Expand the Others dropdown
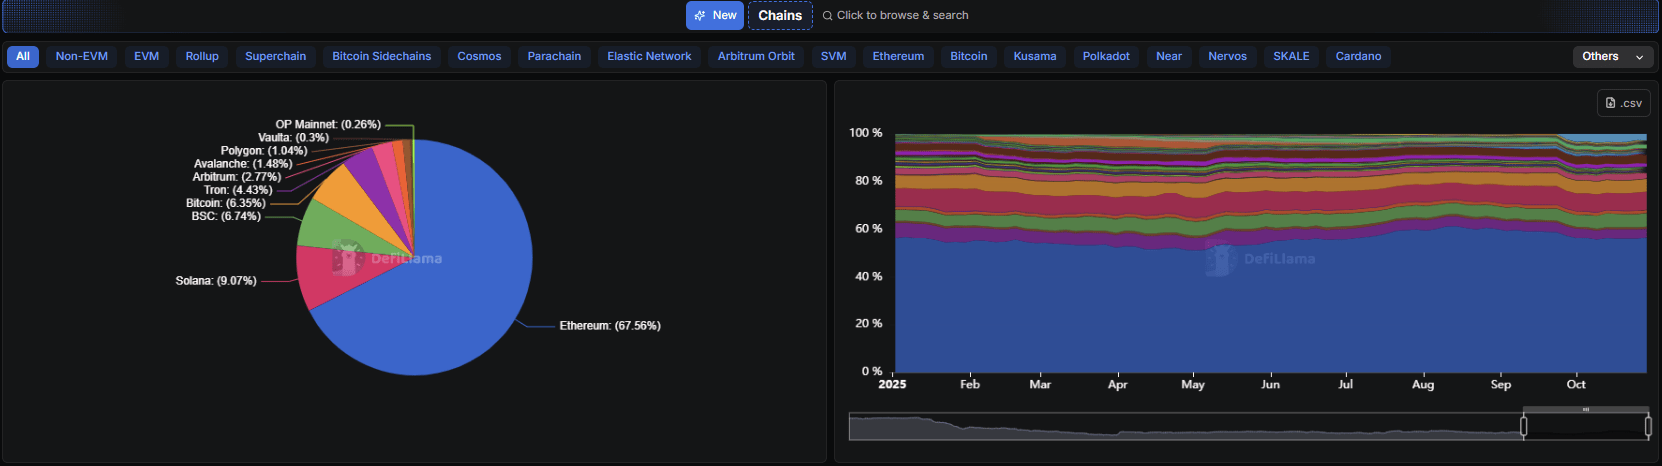Screen dimensions: 1662x466 point(1613,57)
